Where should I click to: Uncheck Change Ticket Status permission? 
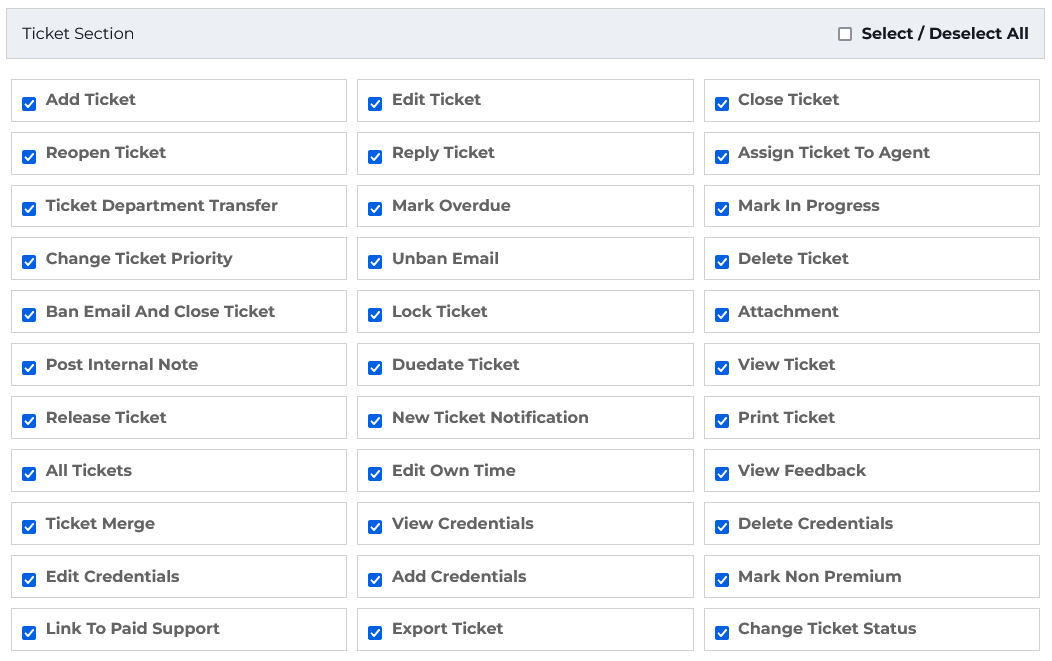pyautogui.click(x=721, y=633)
